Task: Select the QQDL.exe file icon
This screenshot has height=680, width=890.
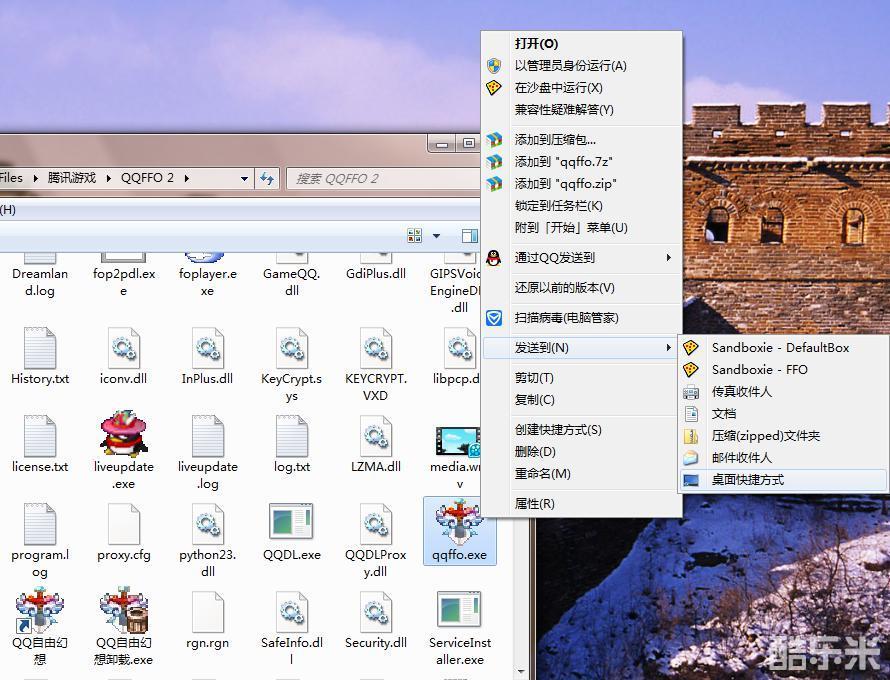Action: pyautogui.click(x=291, y=521)
